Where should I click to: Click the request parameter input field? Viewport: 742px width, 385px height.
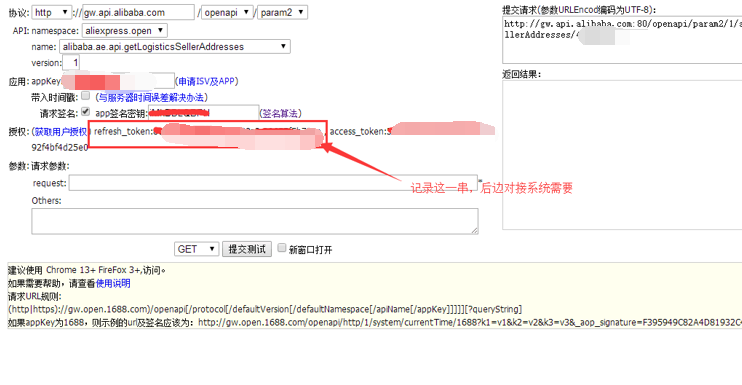273,183
